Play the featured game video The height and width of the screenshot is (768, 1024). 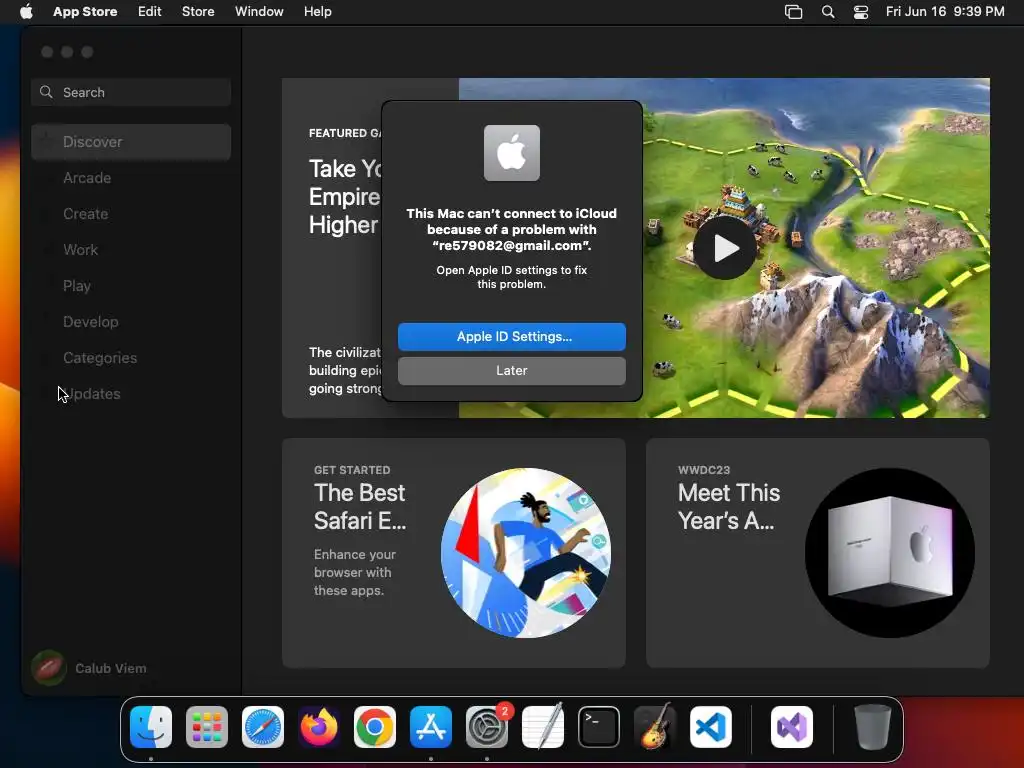point(725,248)
